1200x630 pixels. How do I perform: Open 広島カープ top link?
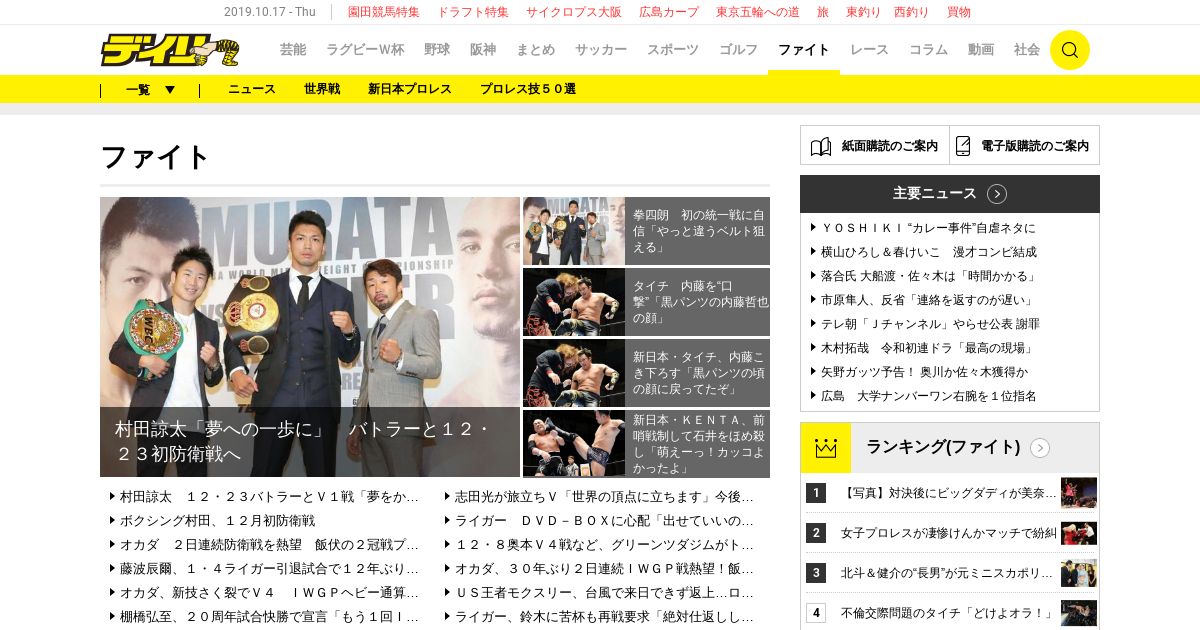[669, 12]
